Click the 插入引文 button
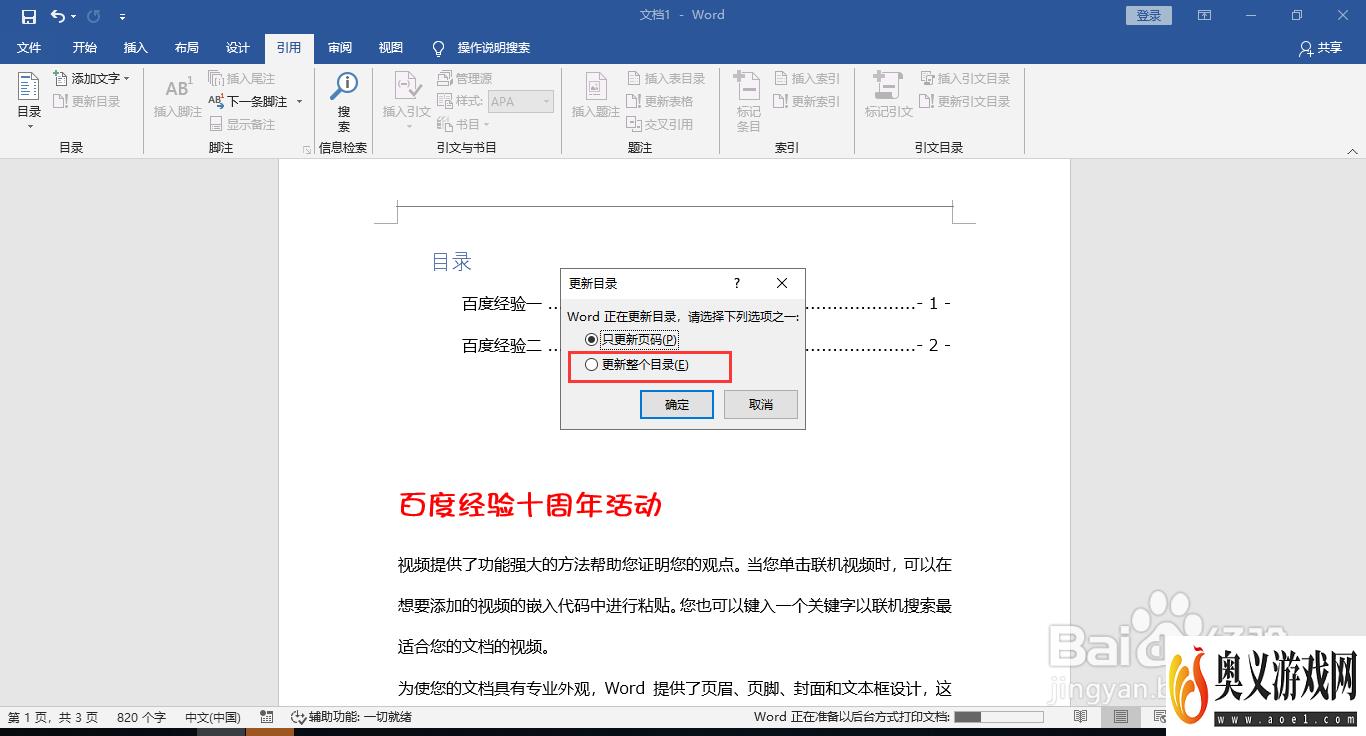This screenshot has height=736, width=1366. [x=406, y=100]
